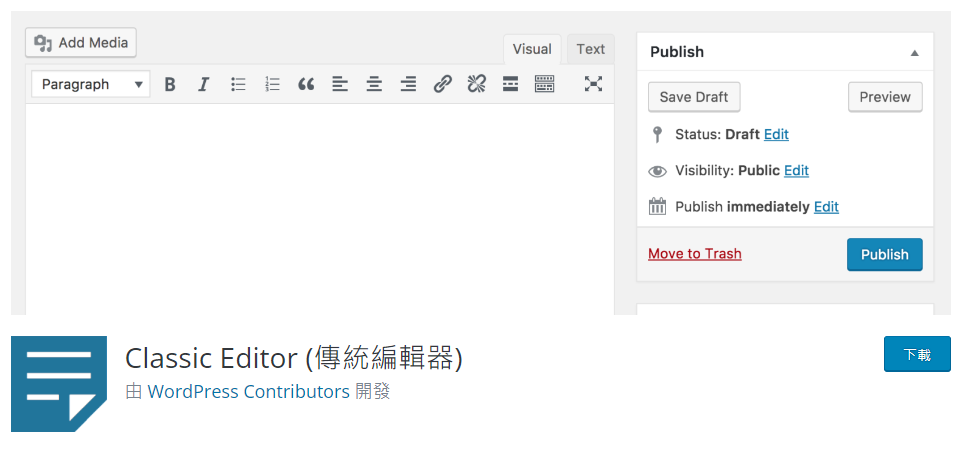This screenshot has height=449, width=966.
Task: Click the key icon beside Status
Action: coord(657,134)
